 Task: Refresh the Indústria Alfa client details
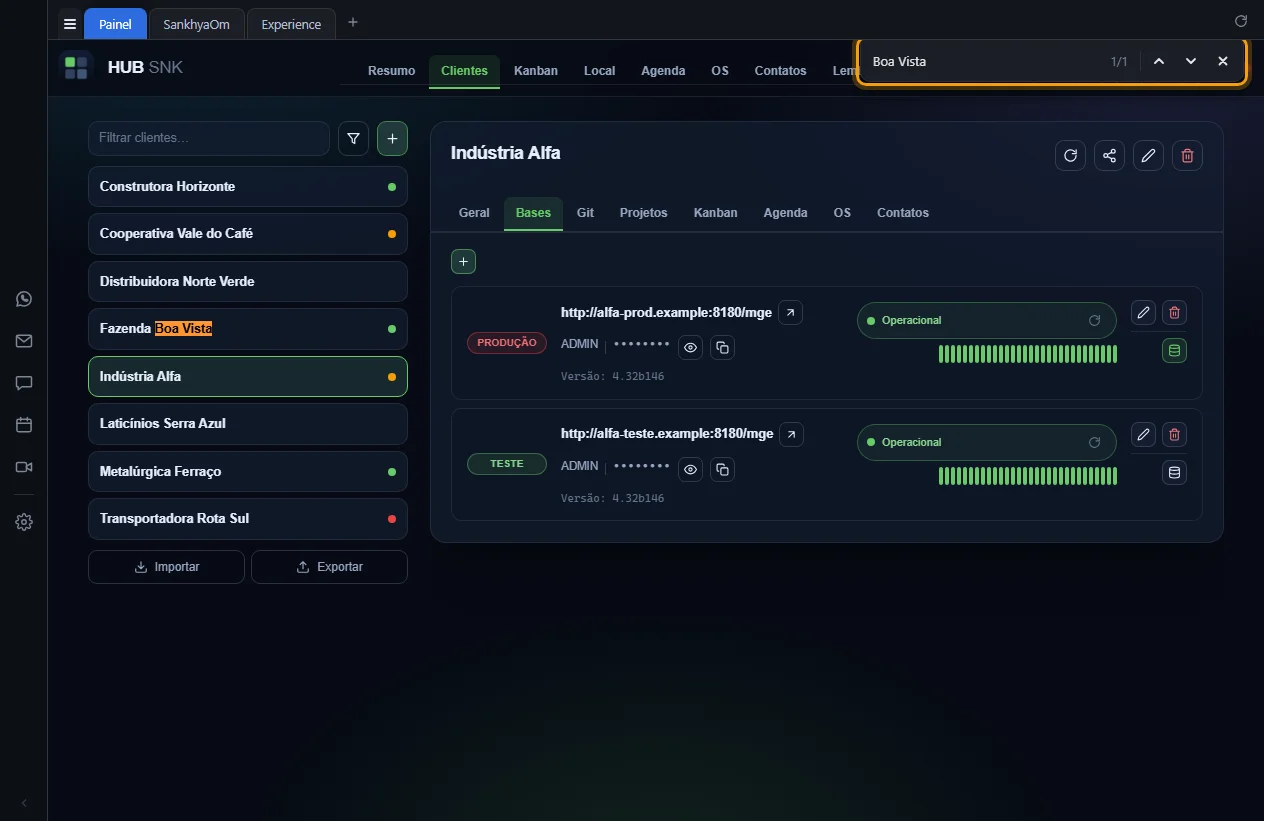pyautogui.click(x=1070, y=155)
